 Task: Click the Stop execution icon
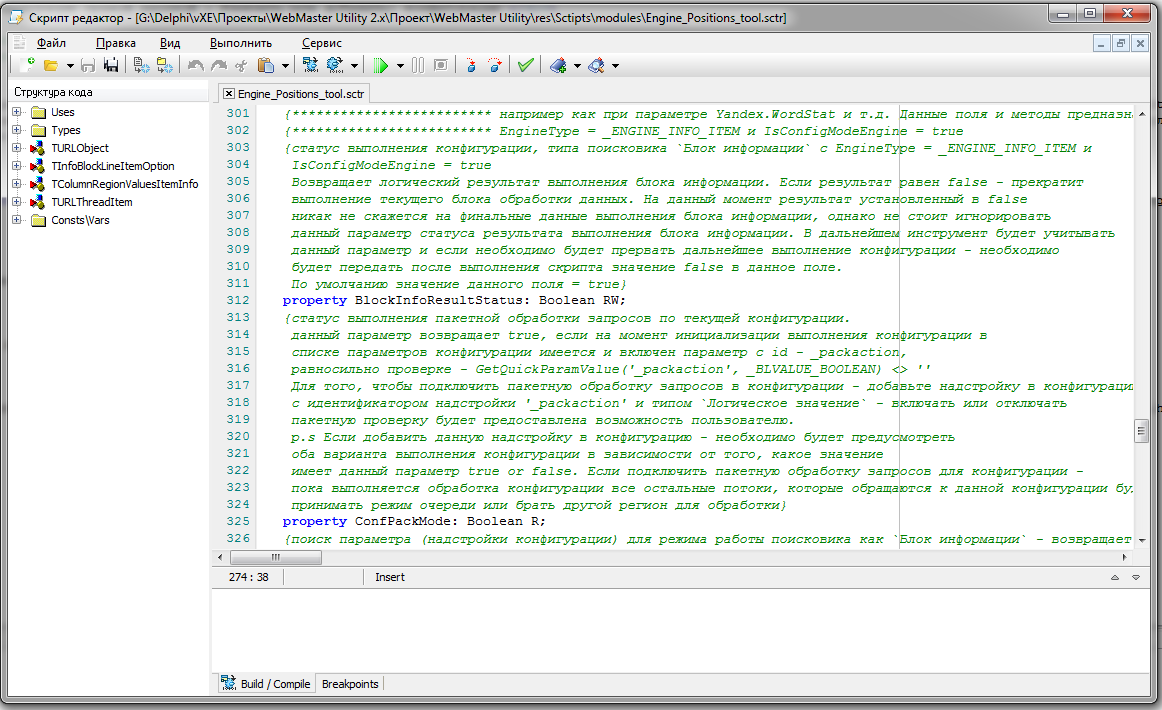point(440,65)
